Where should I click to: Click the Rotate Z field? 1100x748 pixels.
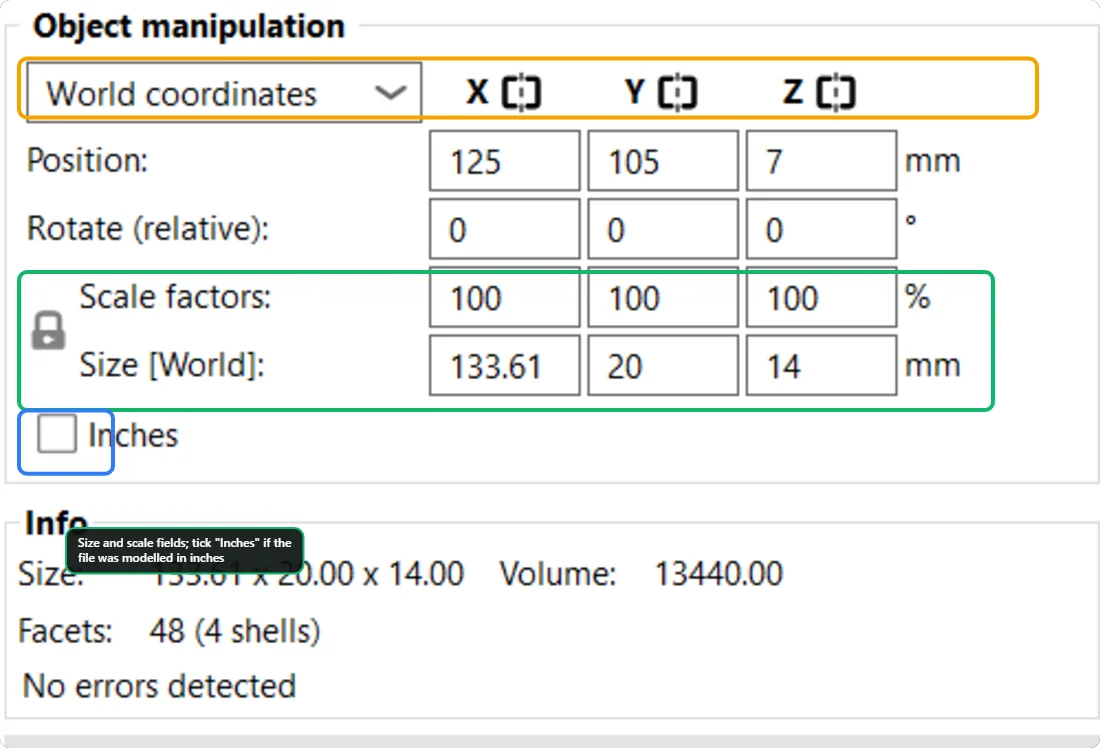[821, 229]
